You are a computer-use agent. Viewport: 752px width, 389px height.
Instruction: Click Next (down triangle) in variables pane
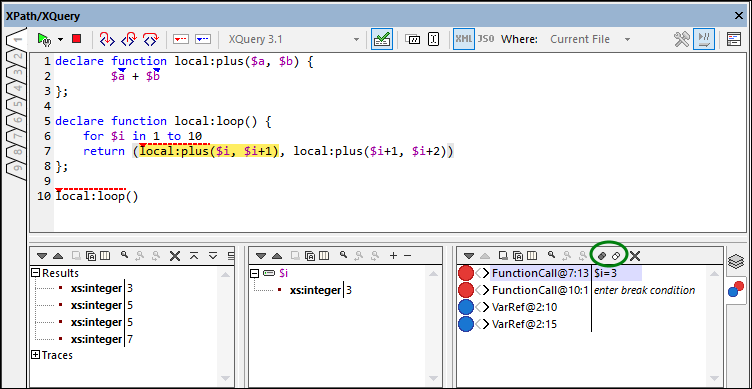click(x=261, y=256)
